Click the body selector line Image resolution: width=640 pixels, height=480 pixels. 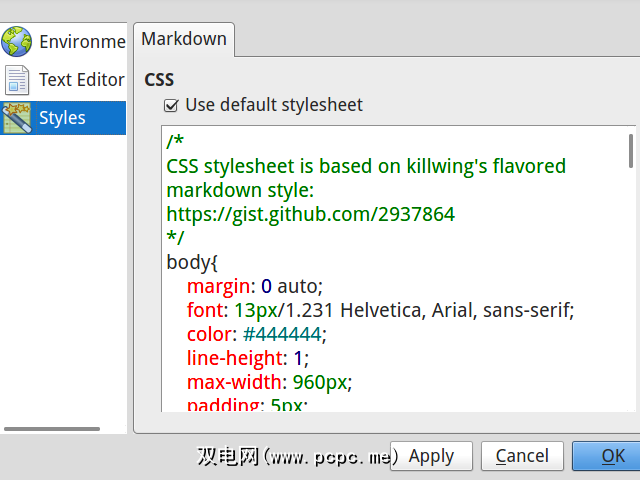192,261
